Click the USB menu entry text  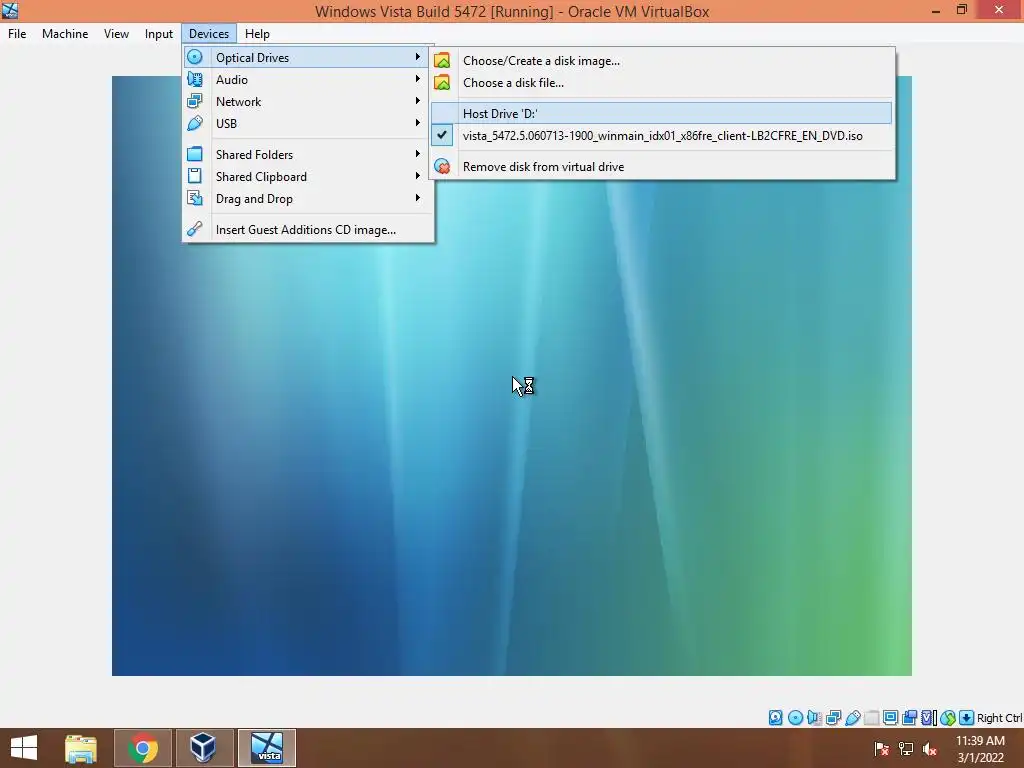point(227,123)
